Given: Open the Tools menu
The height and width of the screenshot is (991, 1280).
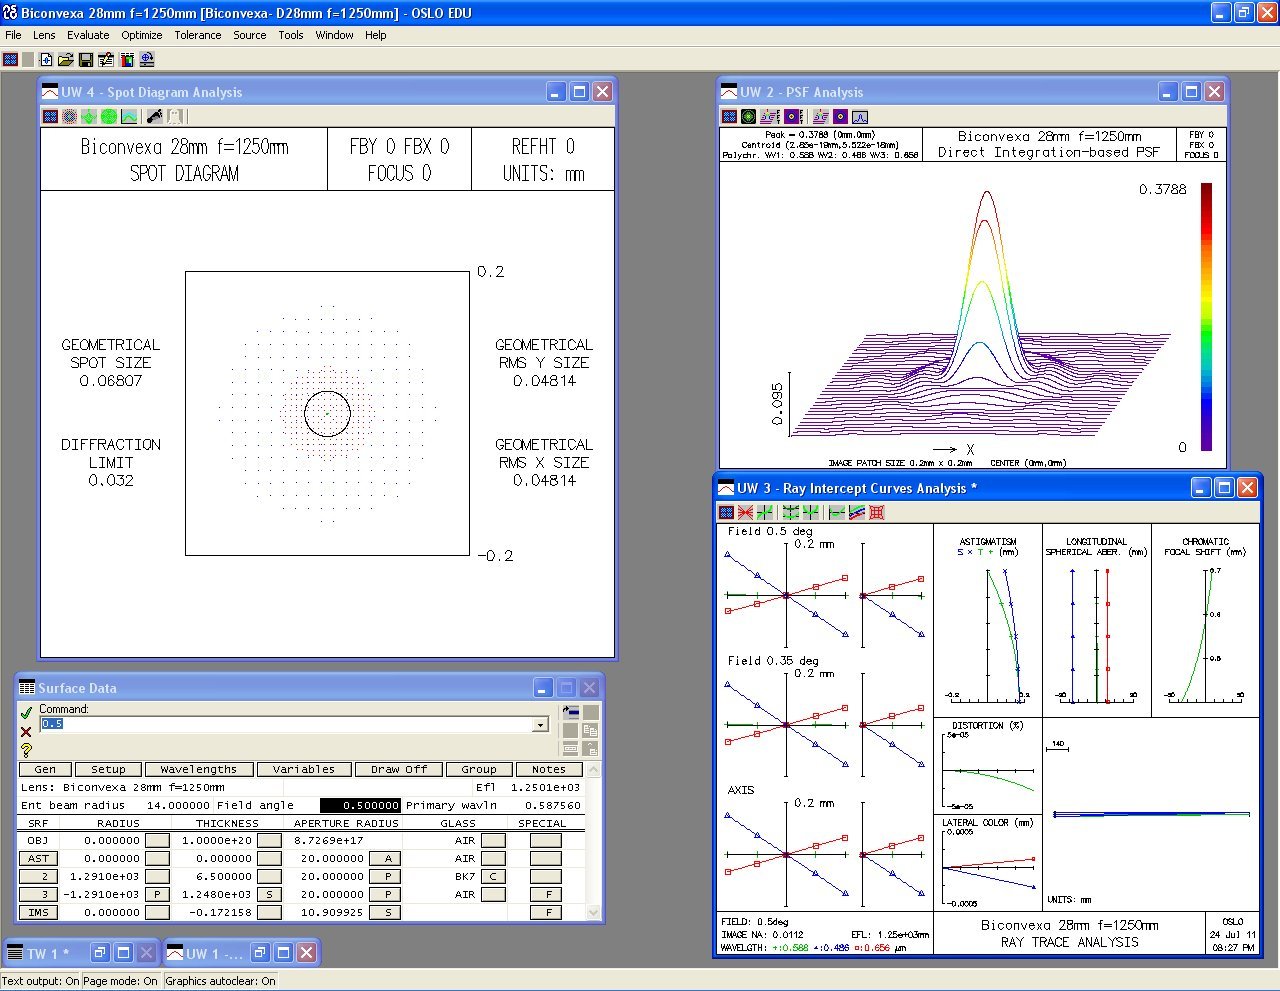Looking at the screenshot, I should click(x=291, y=35).
